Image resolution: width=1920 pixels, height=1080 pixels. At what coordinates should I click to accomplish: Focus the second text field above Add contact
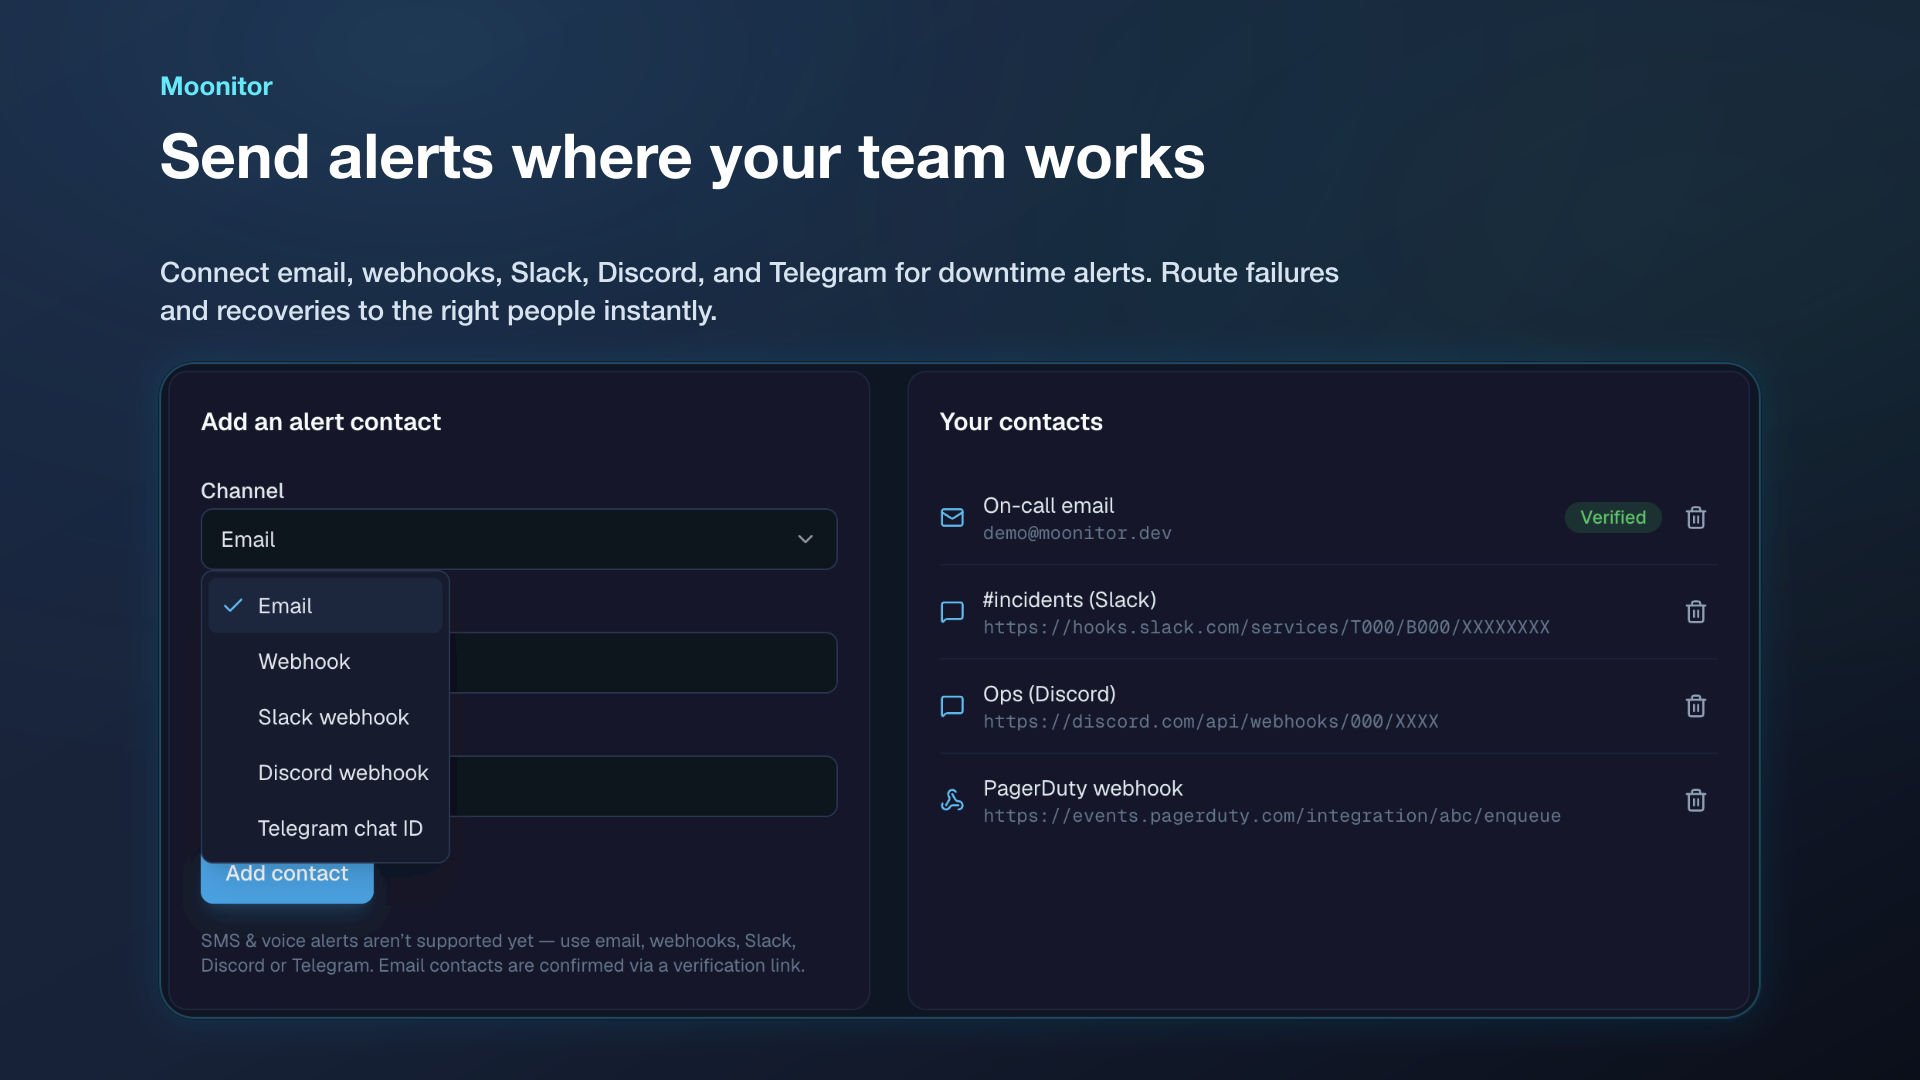[643, 787]
